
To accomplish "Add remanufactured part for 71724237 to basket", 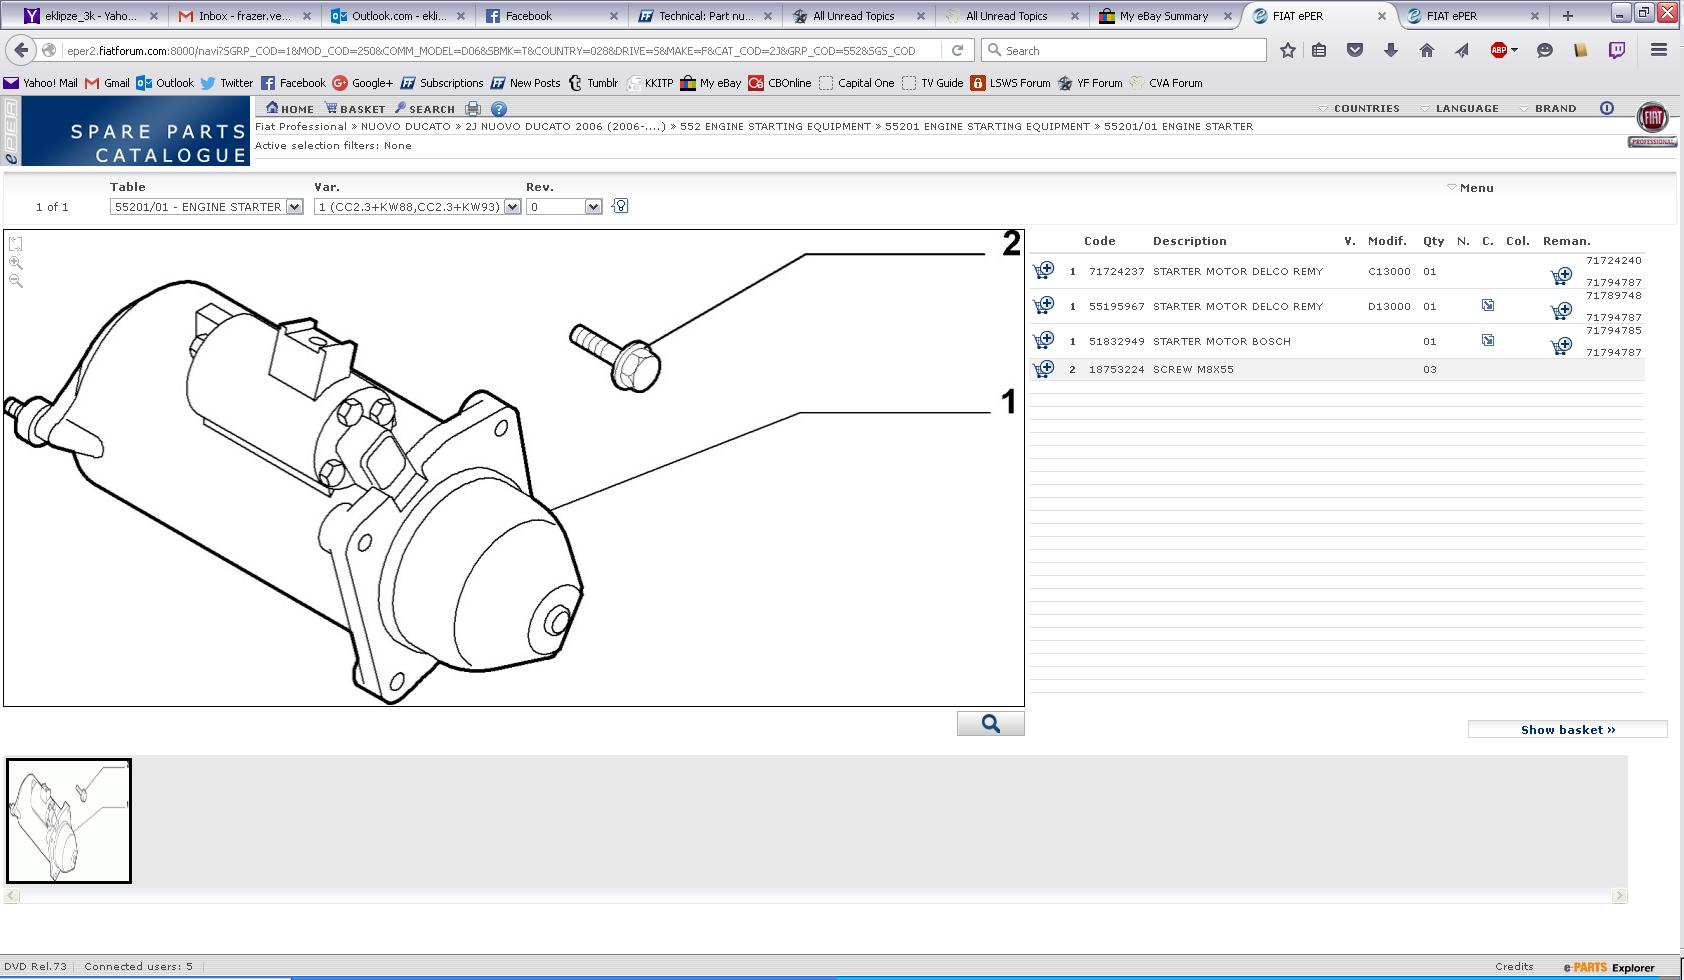I will pyautogui.click(x=1561, y=276).
